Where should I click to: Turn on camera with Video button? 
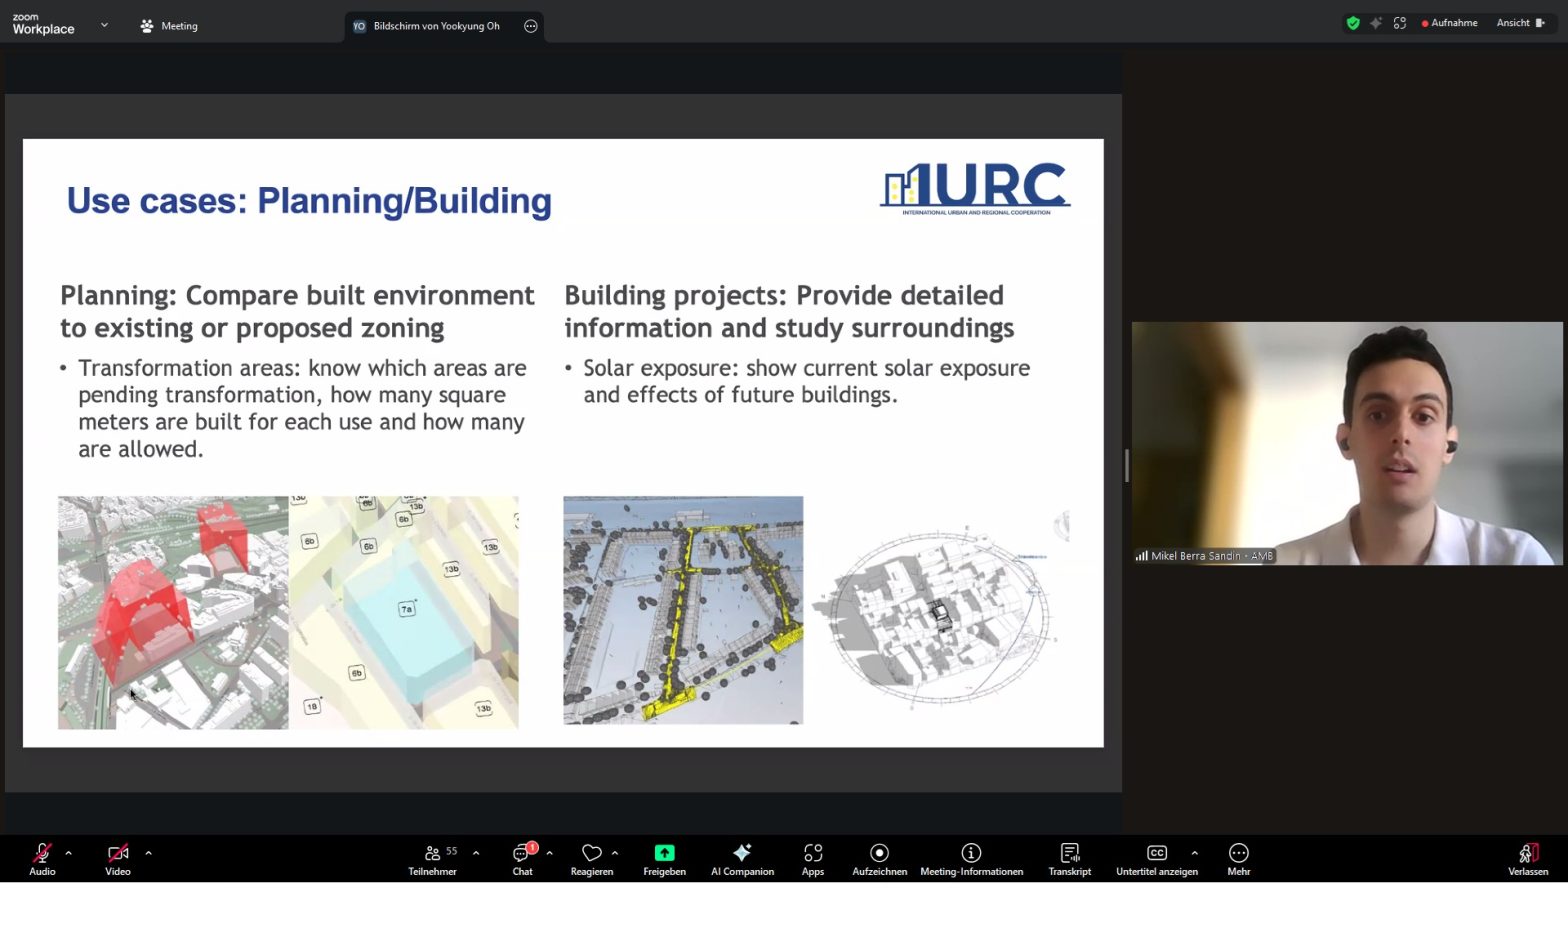[x=118, y=857]
